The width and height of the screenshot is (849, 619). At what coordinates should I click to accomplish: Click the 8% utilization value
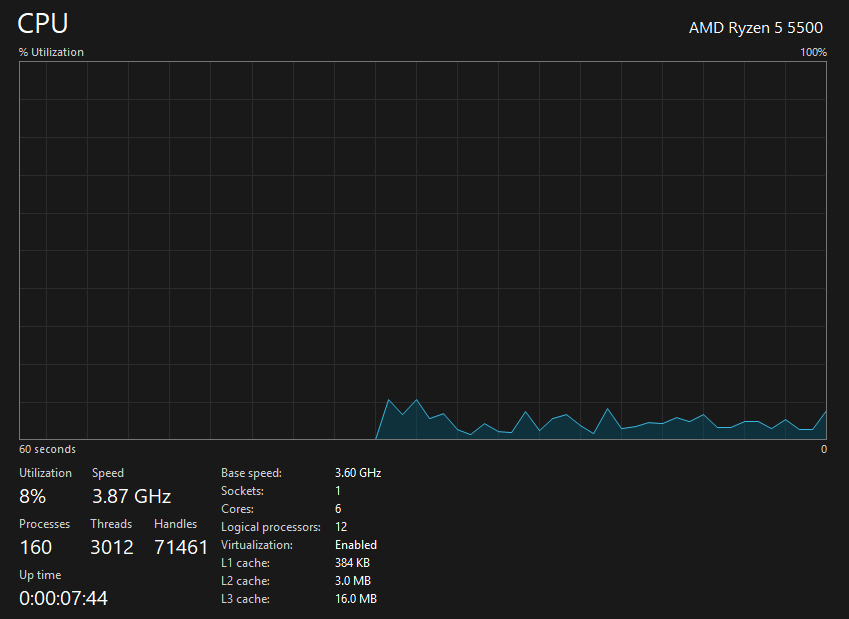[32, 496]
